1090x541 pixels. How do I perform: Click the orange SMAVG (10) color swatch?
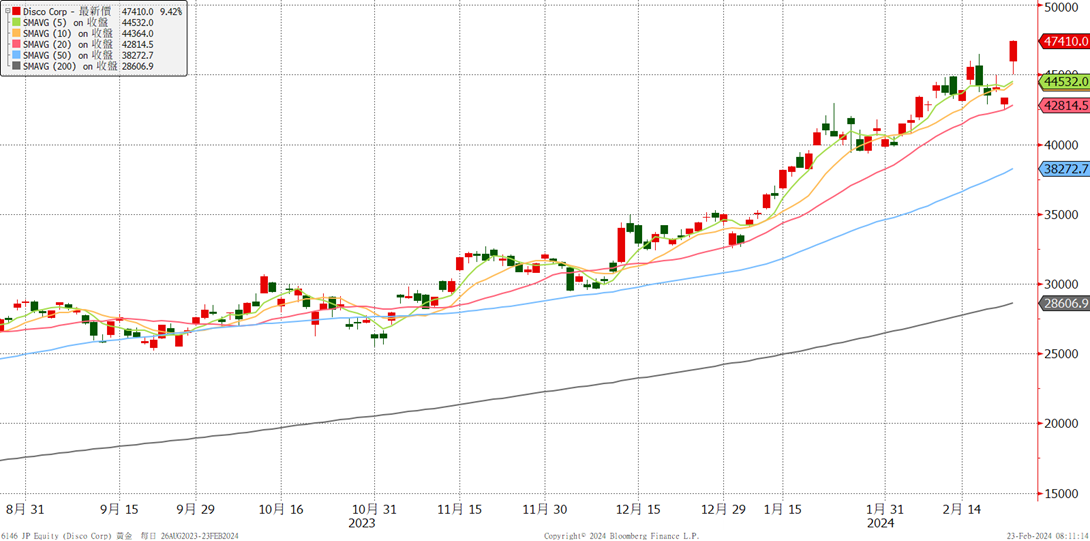tap(17, 33)
